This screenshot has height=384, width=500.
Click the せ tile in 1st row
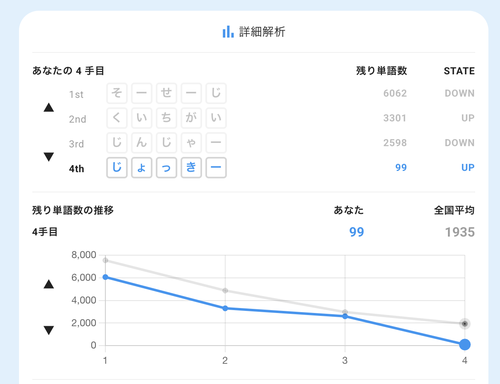click(166, 93)
